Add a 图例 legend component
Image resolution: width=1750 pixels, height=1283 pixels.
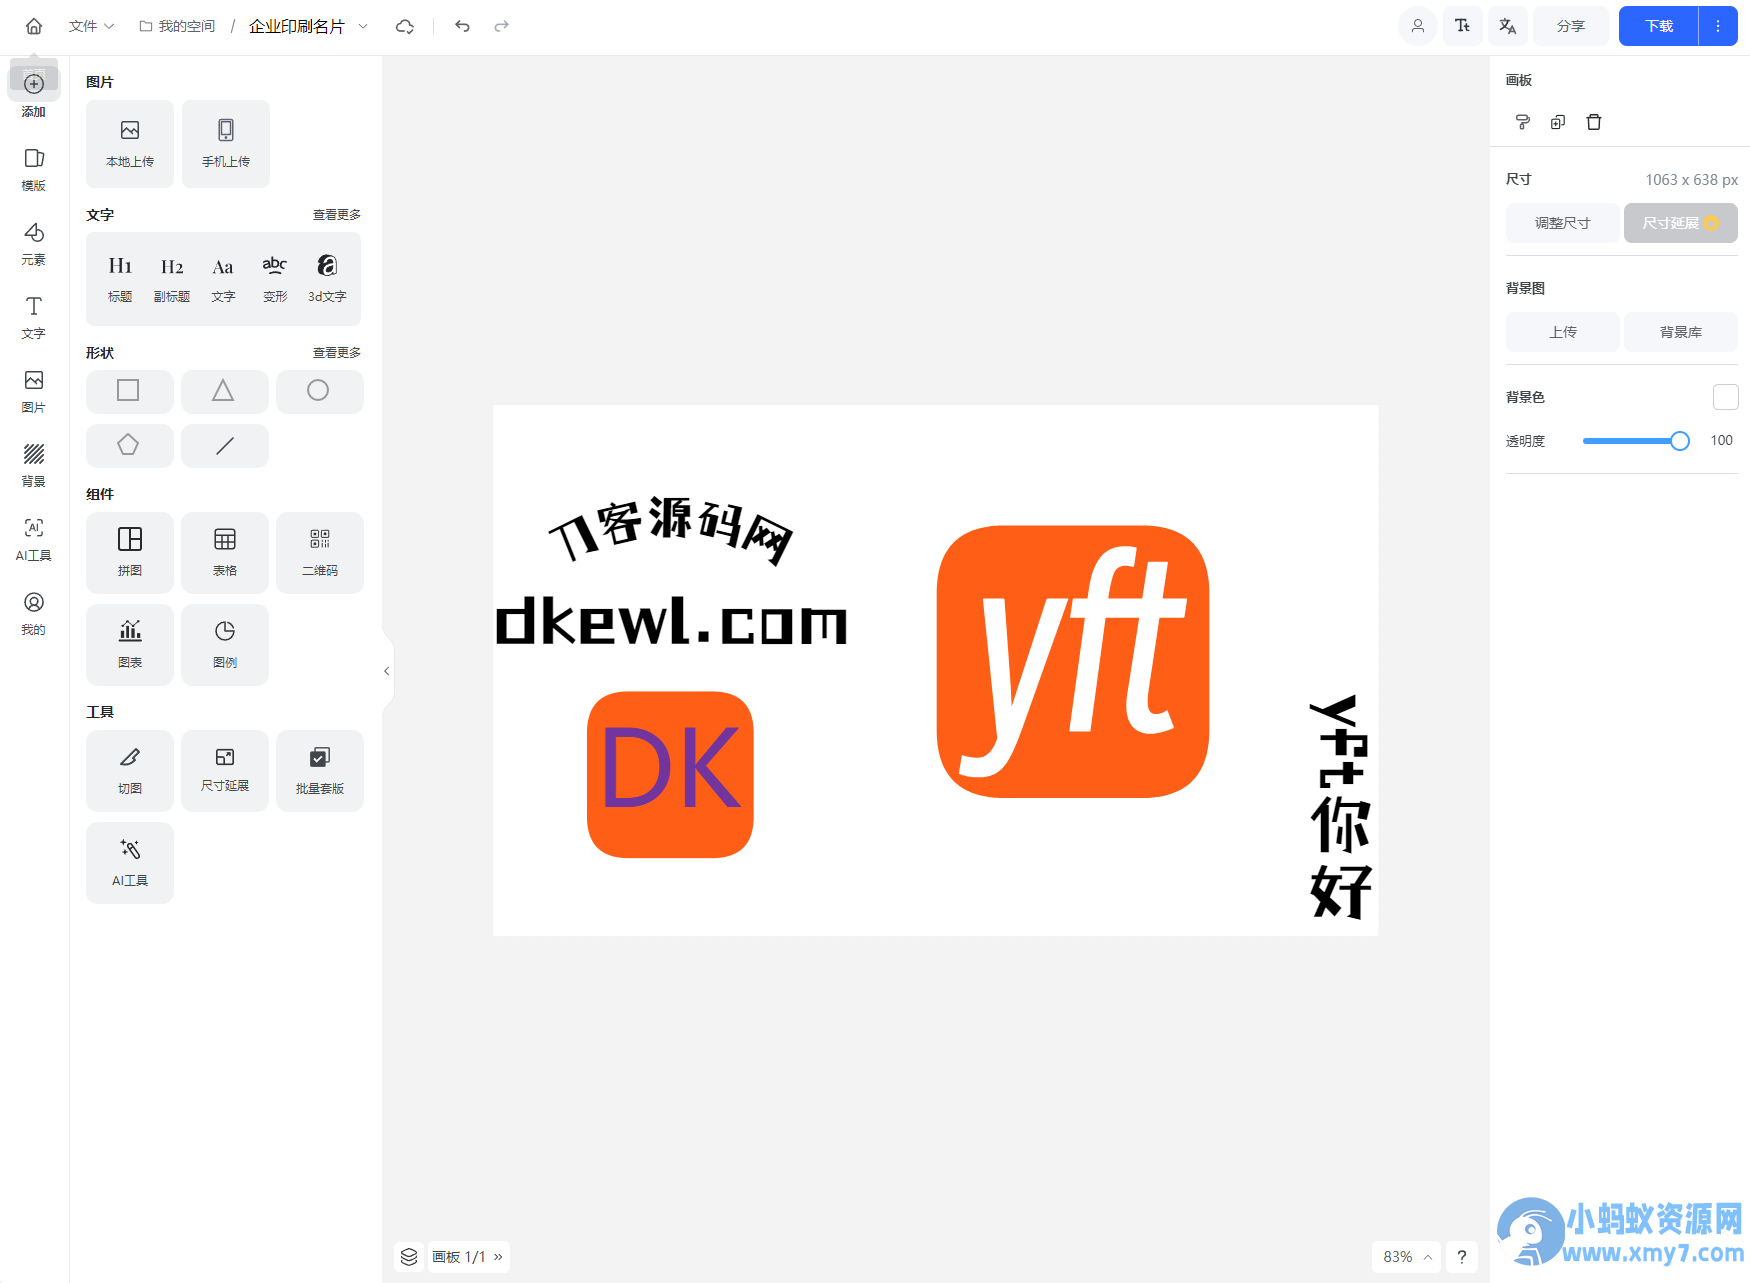coord(225,644)
